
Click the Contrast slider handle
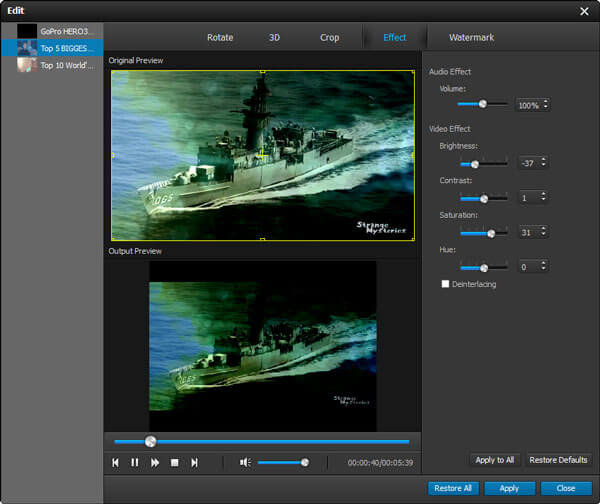click(x=484, y=198)
